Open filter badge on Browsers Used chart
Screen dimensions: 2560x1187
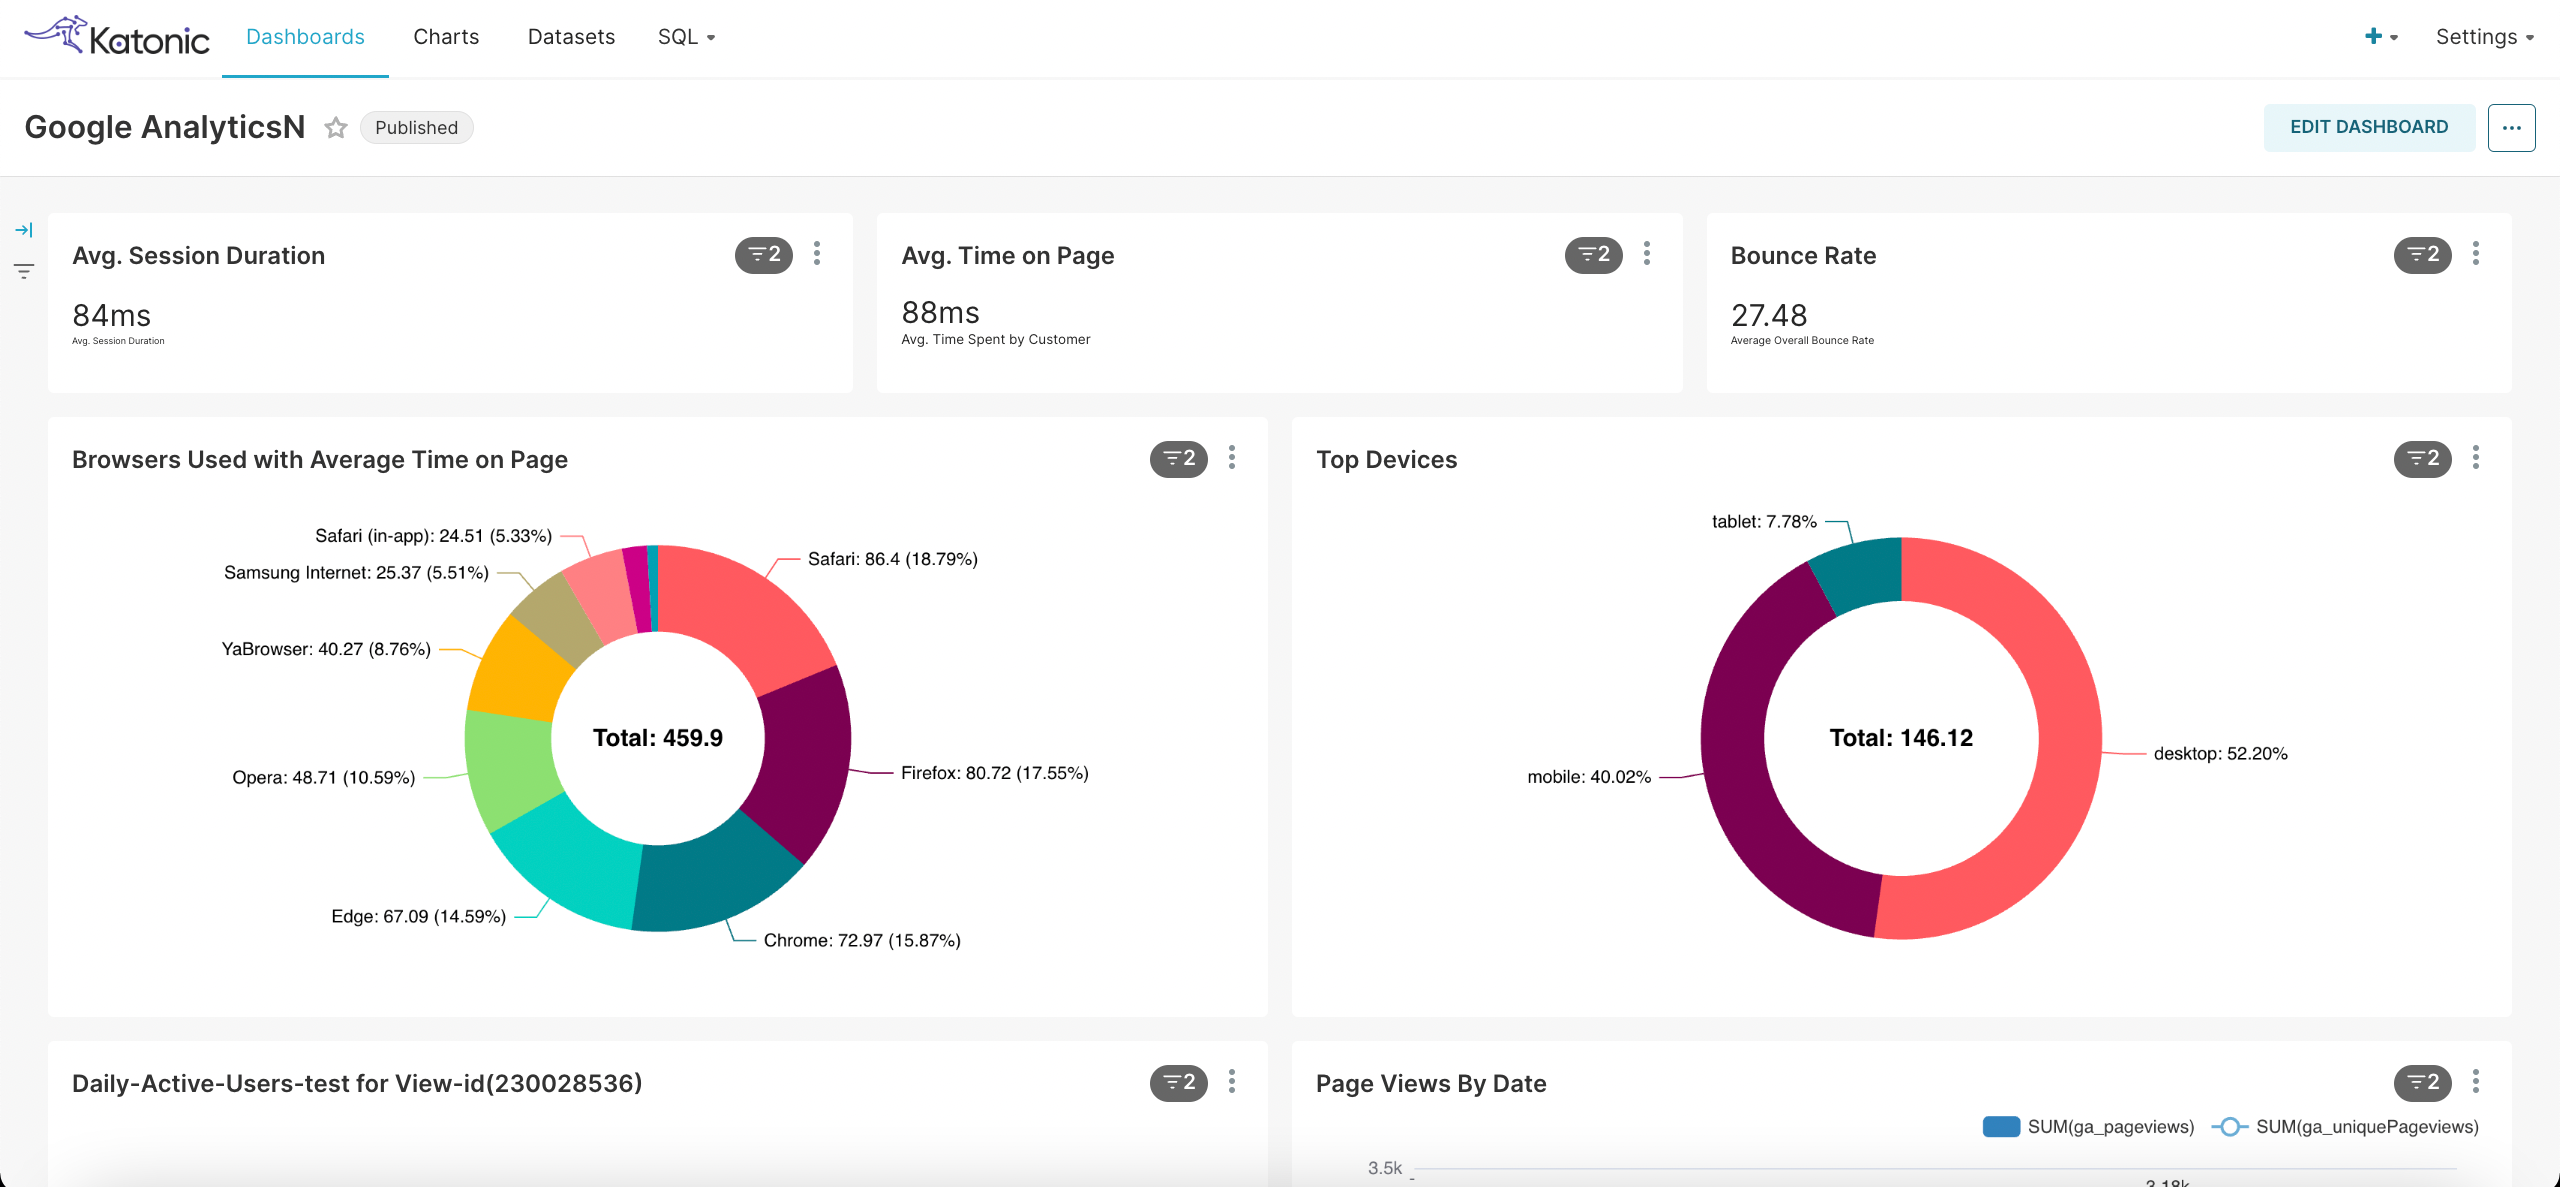tap(1179, 459)
